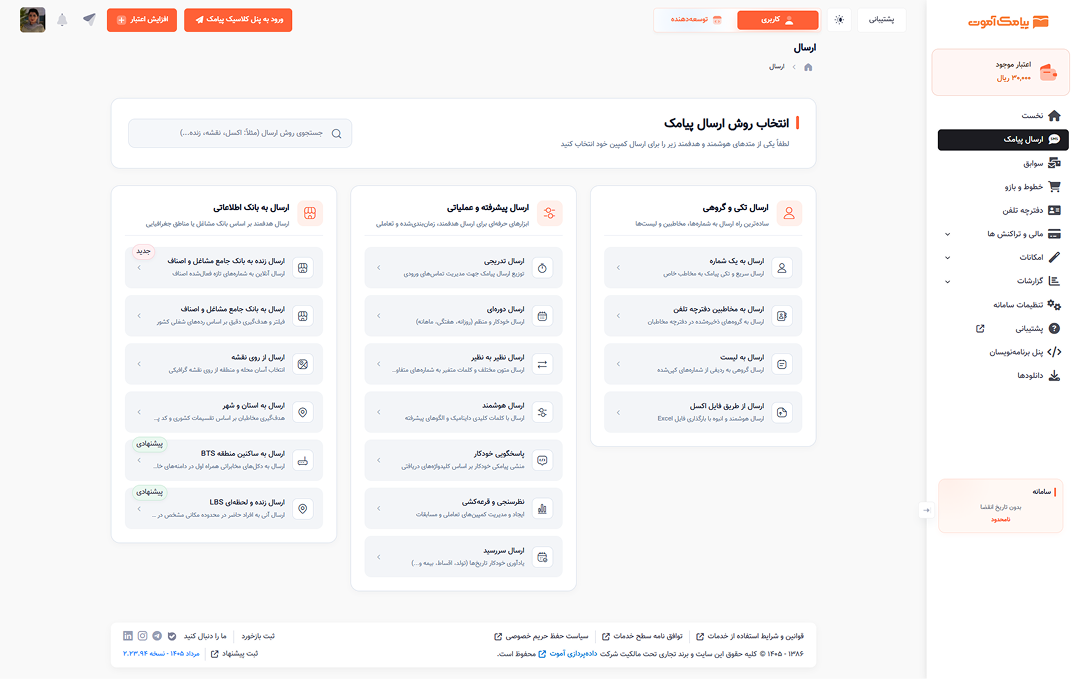Image resolution: width=1075 pixels, height=679 pixels.
Task: Open the Telegram footer icon
Action: pos(157,636)
